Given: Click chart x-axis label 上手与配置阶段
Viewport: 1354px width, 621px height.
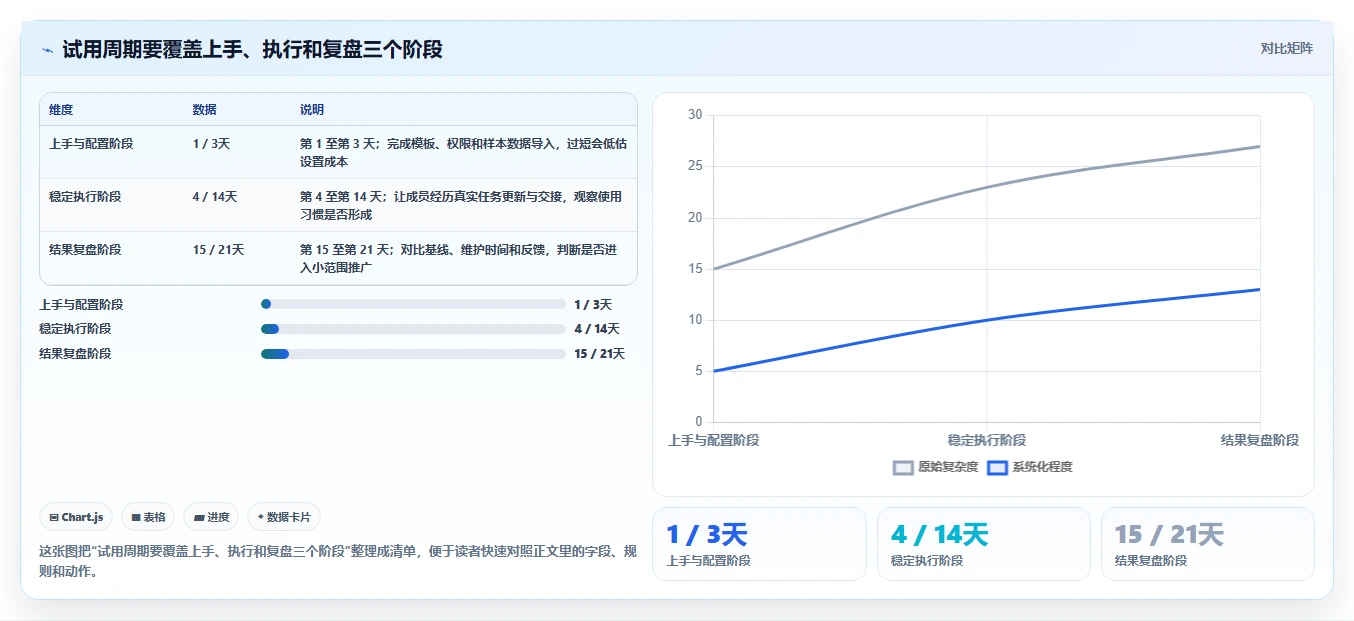Looking at the screenshot, I should 713,440.
